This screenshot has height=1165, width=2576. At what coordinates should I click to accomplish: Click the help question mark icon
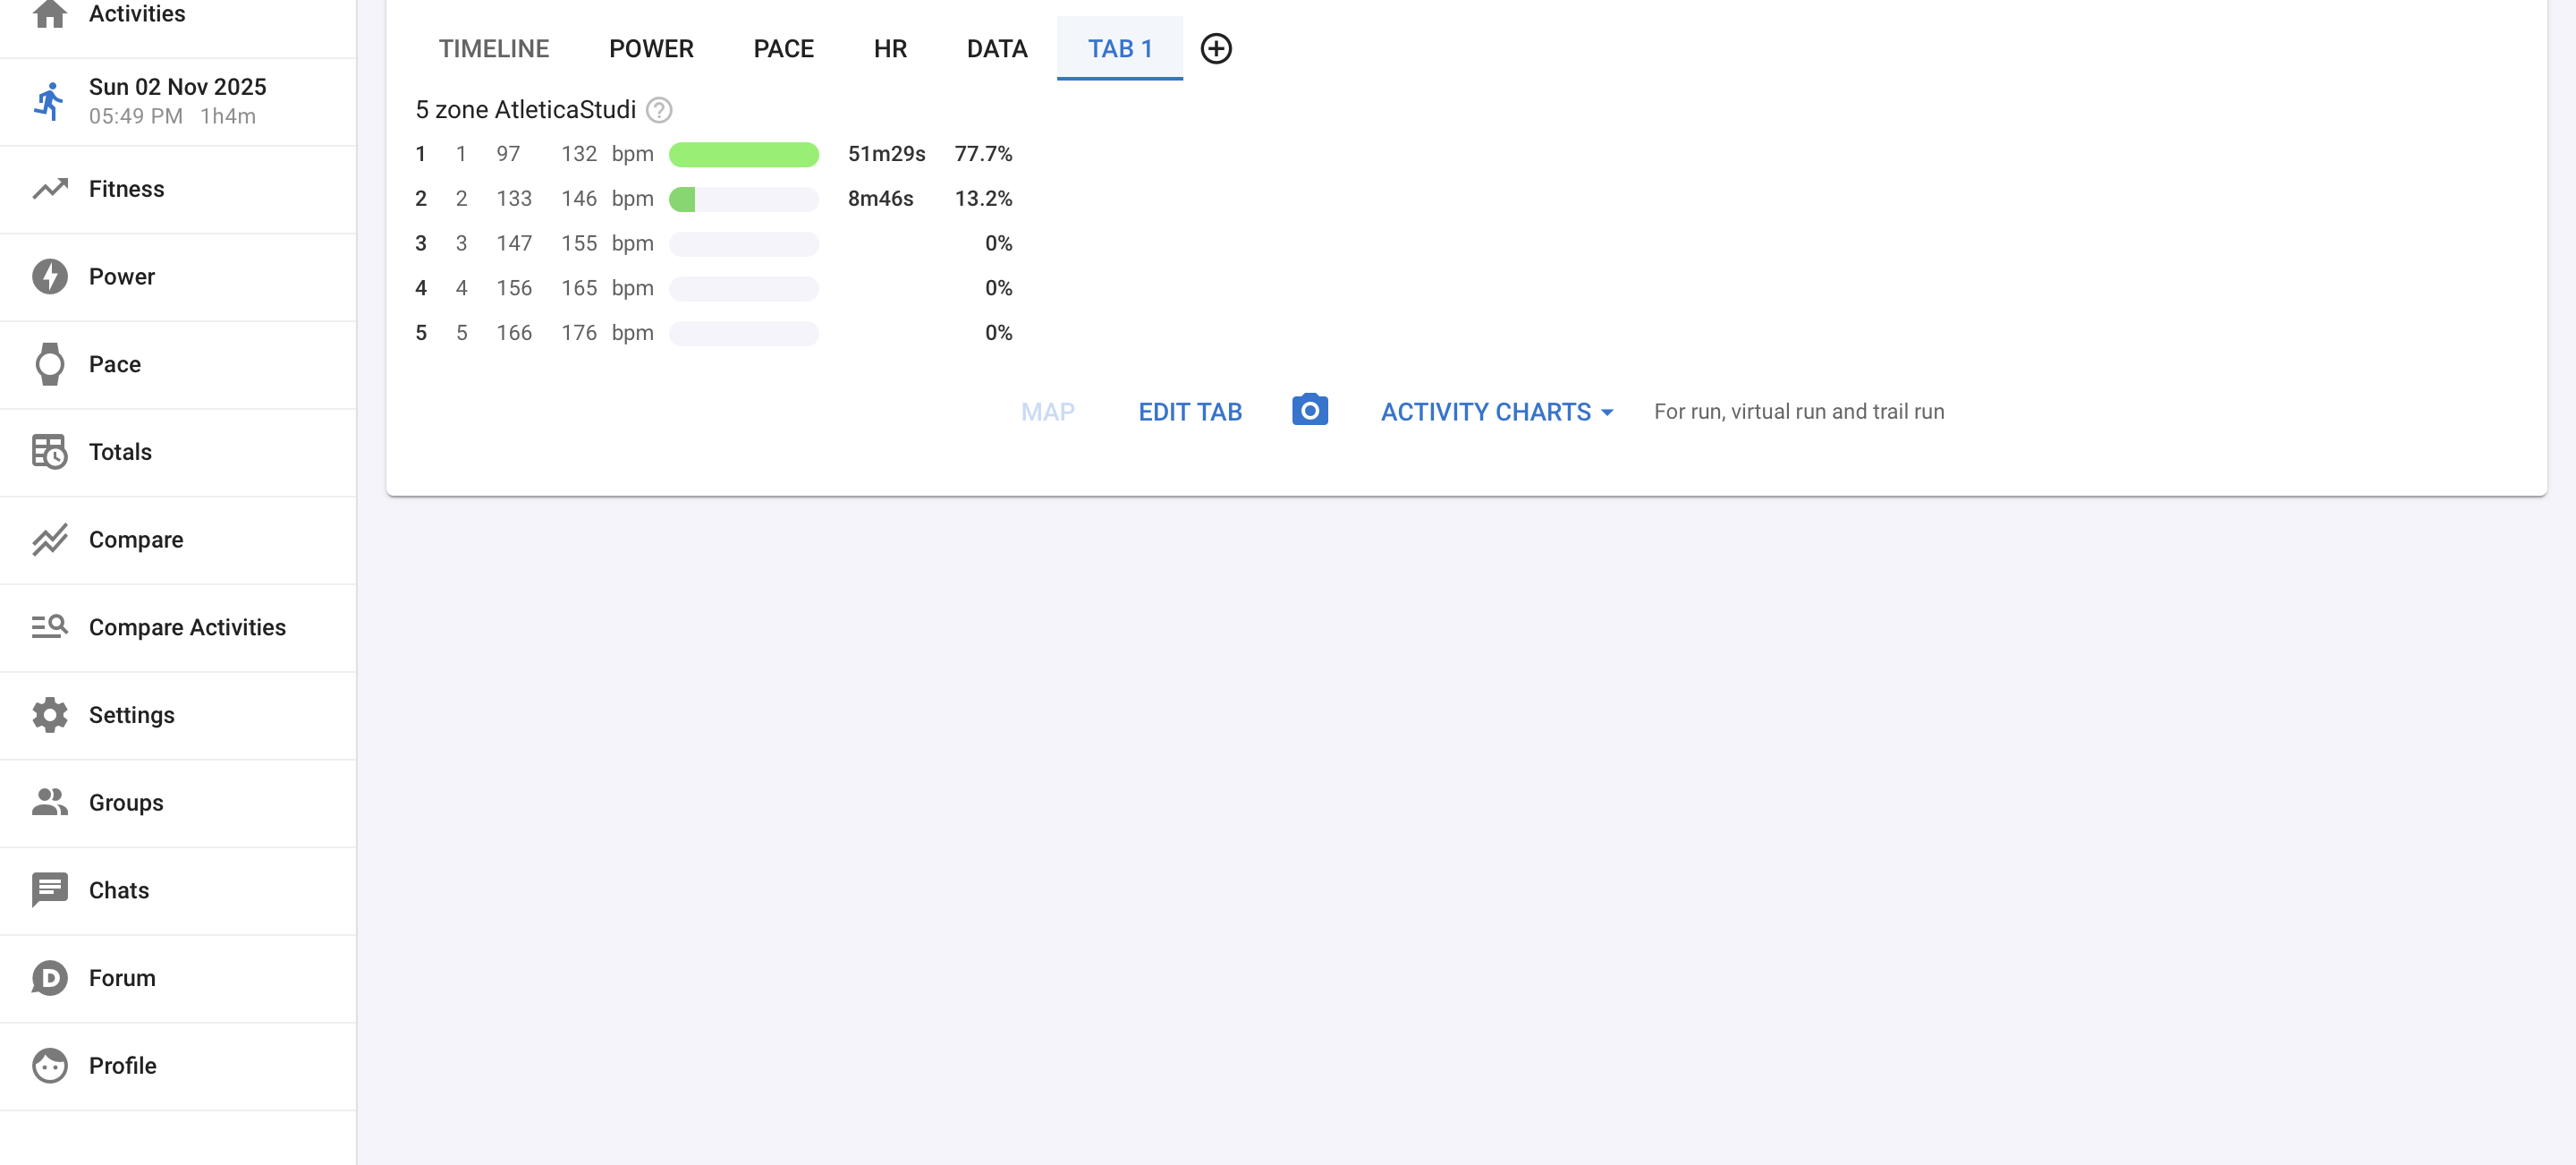pos(658,110)
